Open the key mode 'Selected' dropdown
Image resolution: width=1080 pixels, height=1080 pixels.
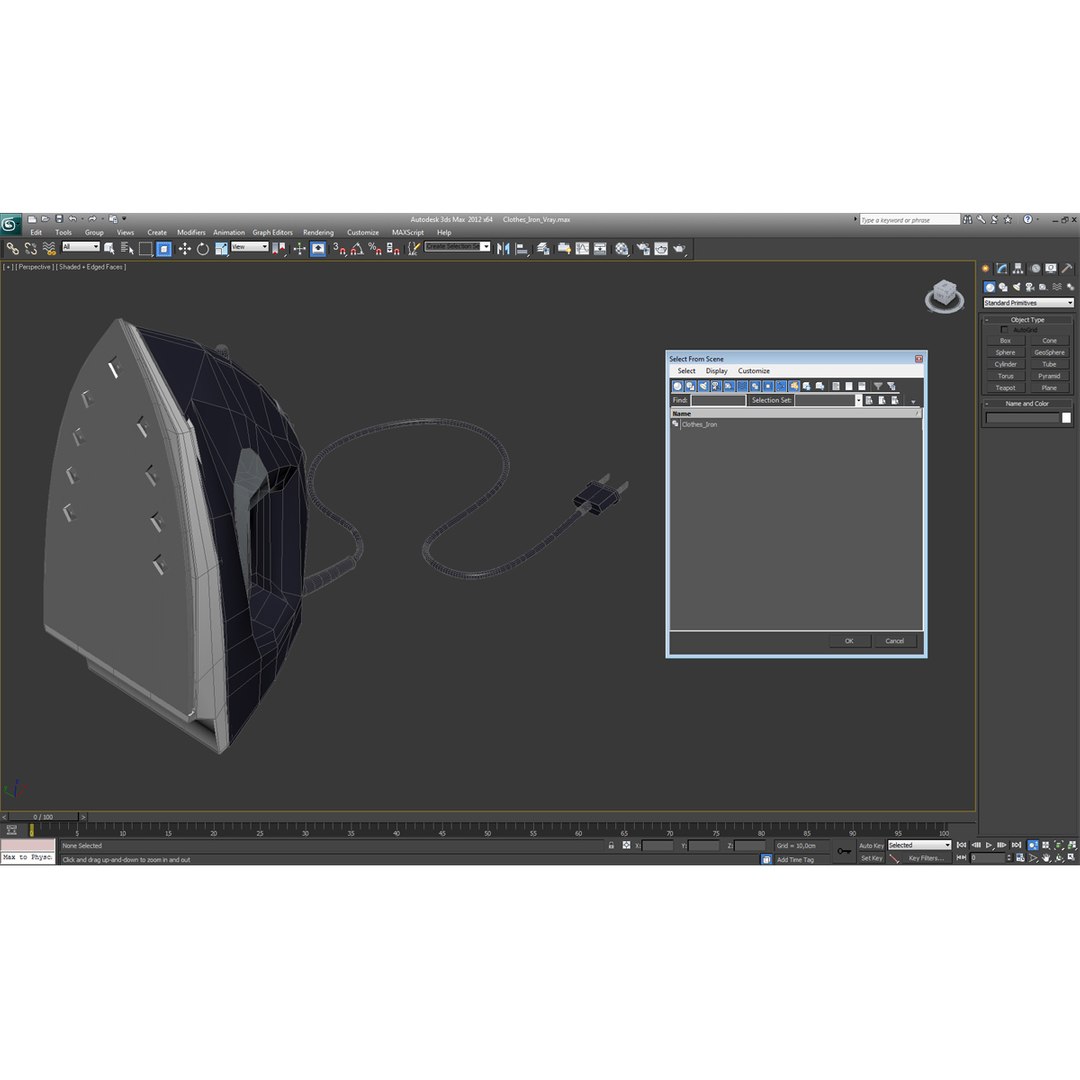click(919, 845)
